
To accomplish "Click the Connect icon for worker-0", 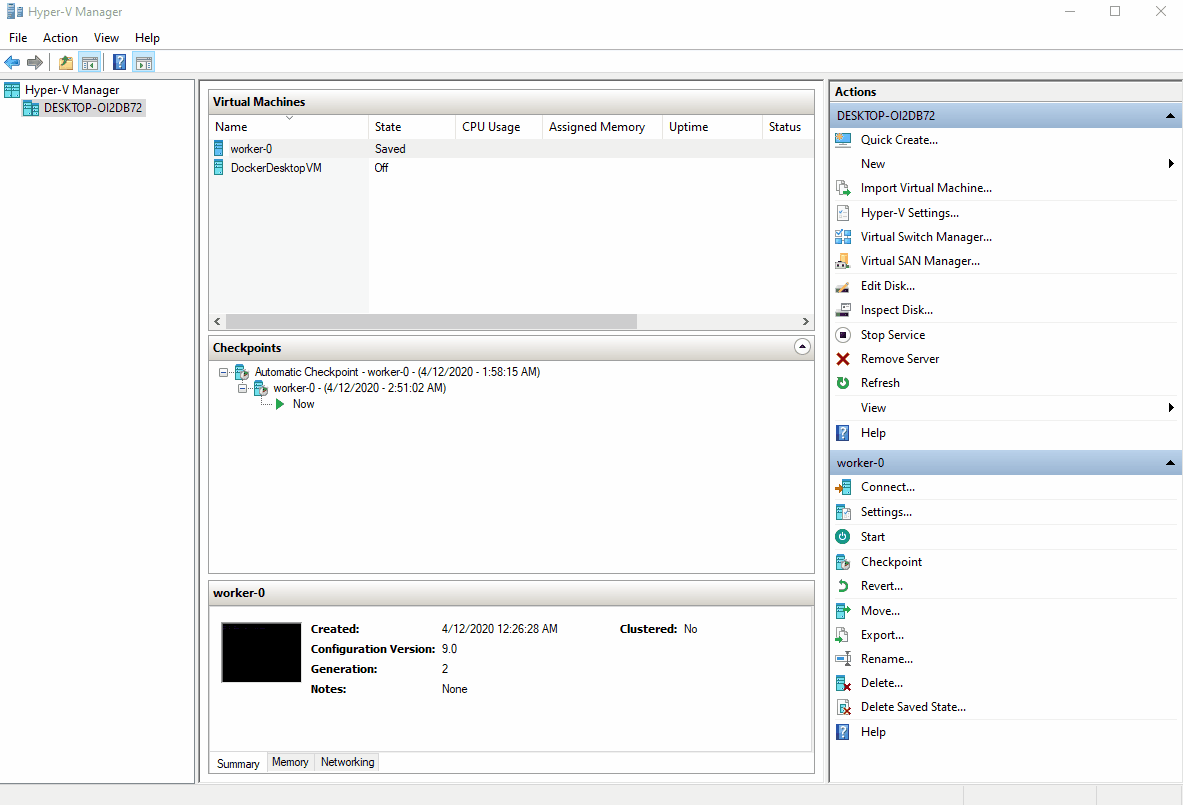I will tap(843, 487).
